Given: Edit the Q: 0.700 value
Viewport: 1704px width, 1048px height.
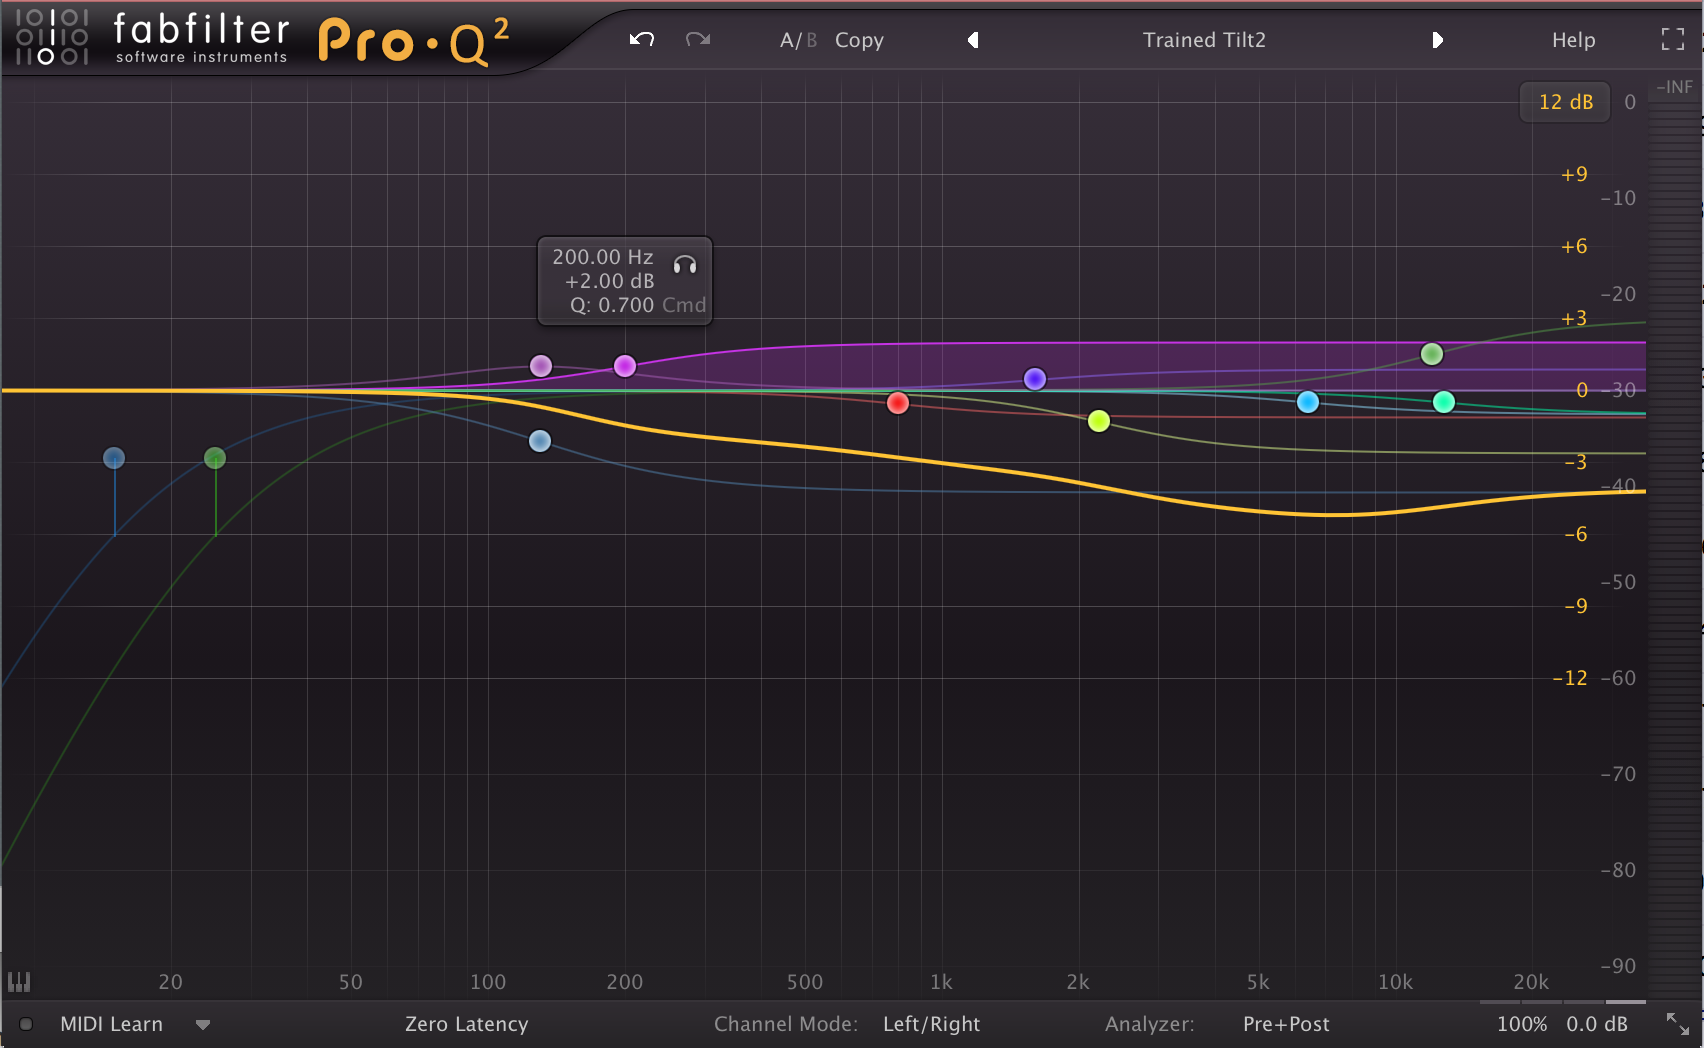Looking at the screenshot, I should tap(612, 305).
